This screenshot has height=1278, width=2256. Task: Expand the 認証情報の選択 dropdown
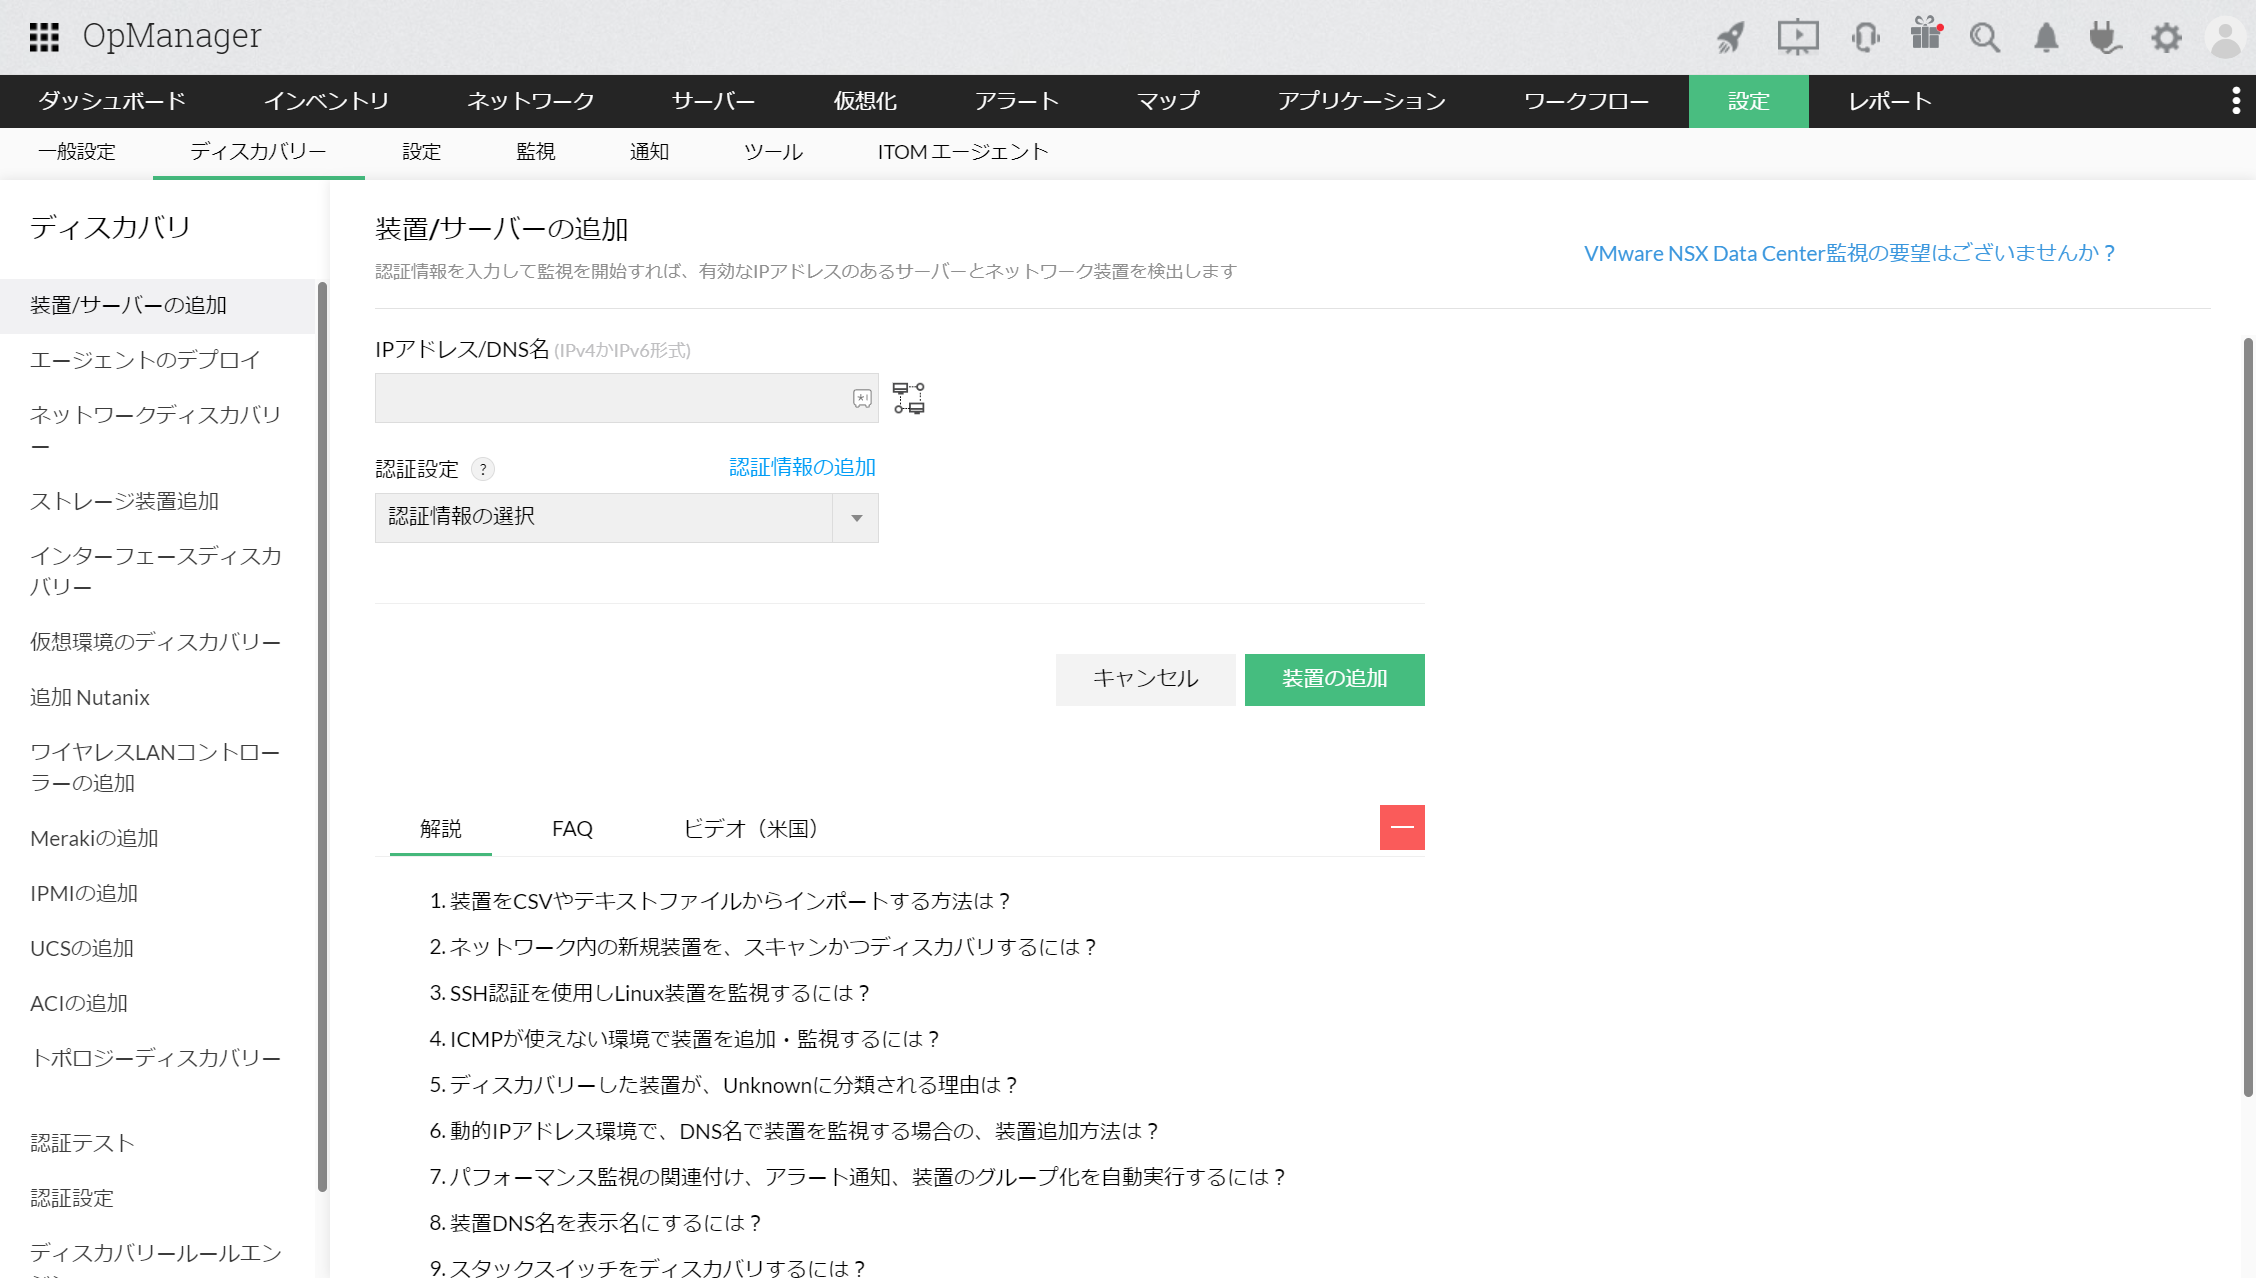(856, 518)
